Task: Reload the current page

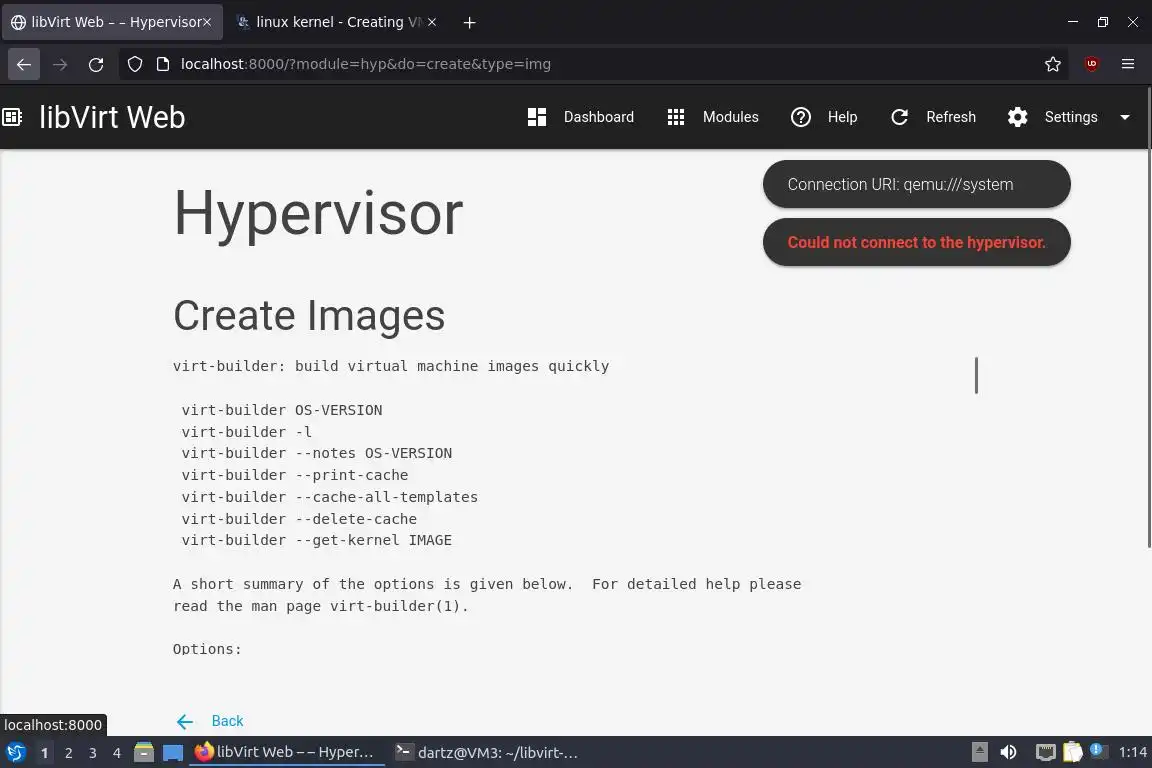Action: pyautogui.click(x=96, y=65)
